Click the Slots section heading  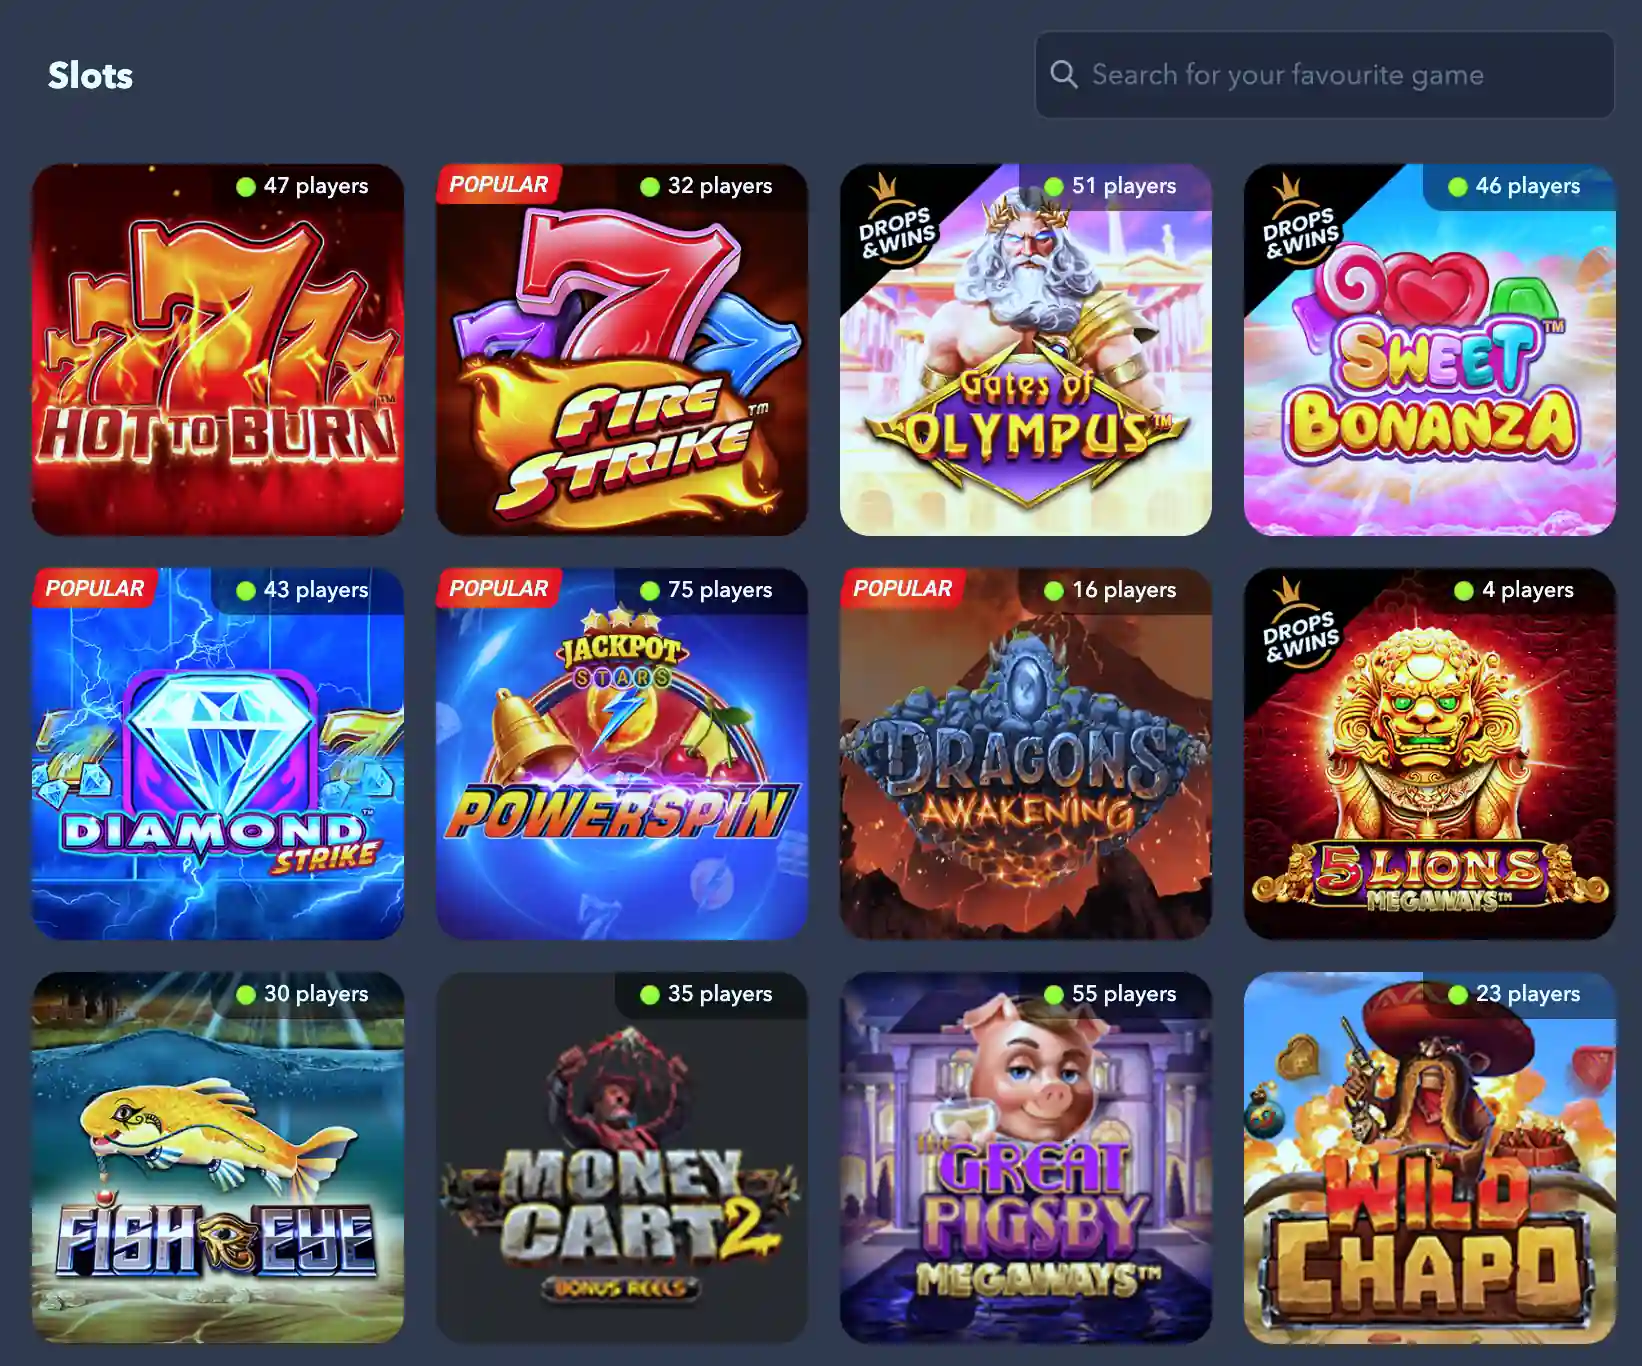[90, 75]
